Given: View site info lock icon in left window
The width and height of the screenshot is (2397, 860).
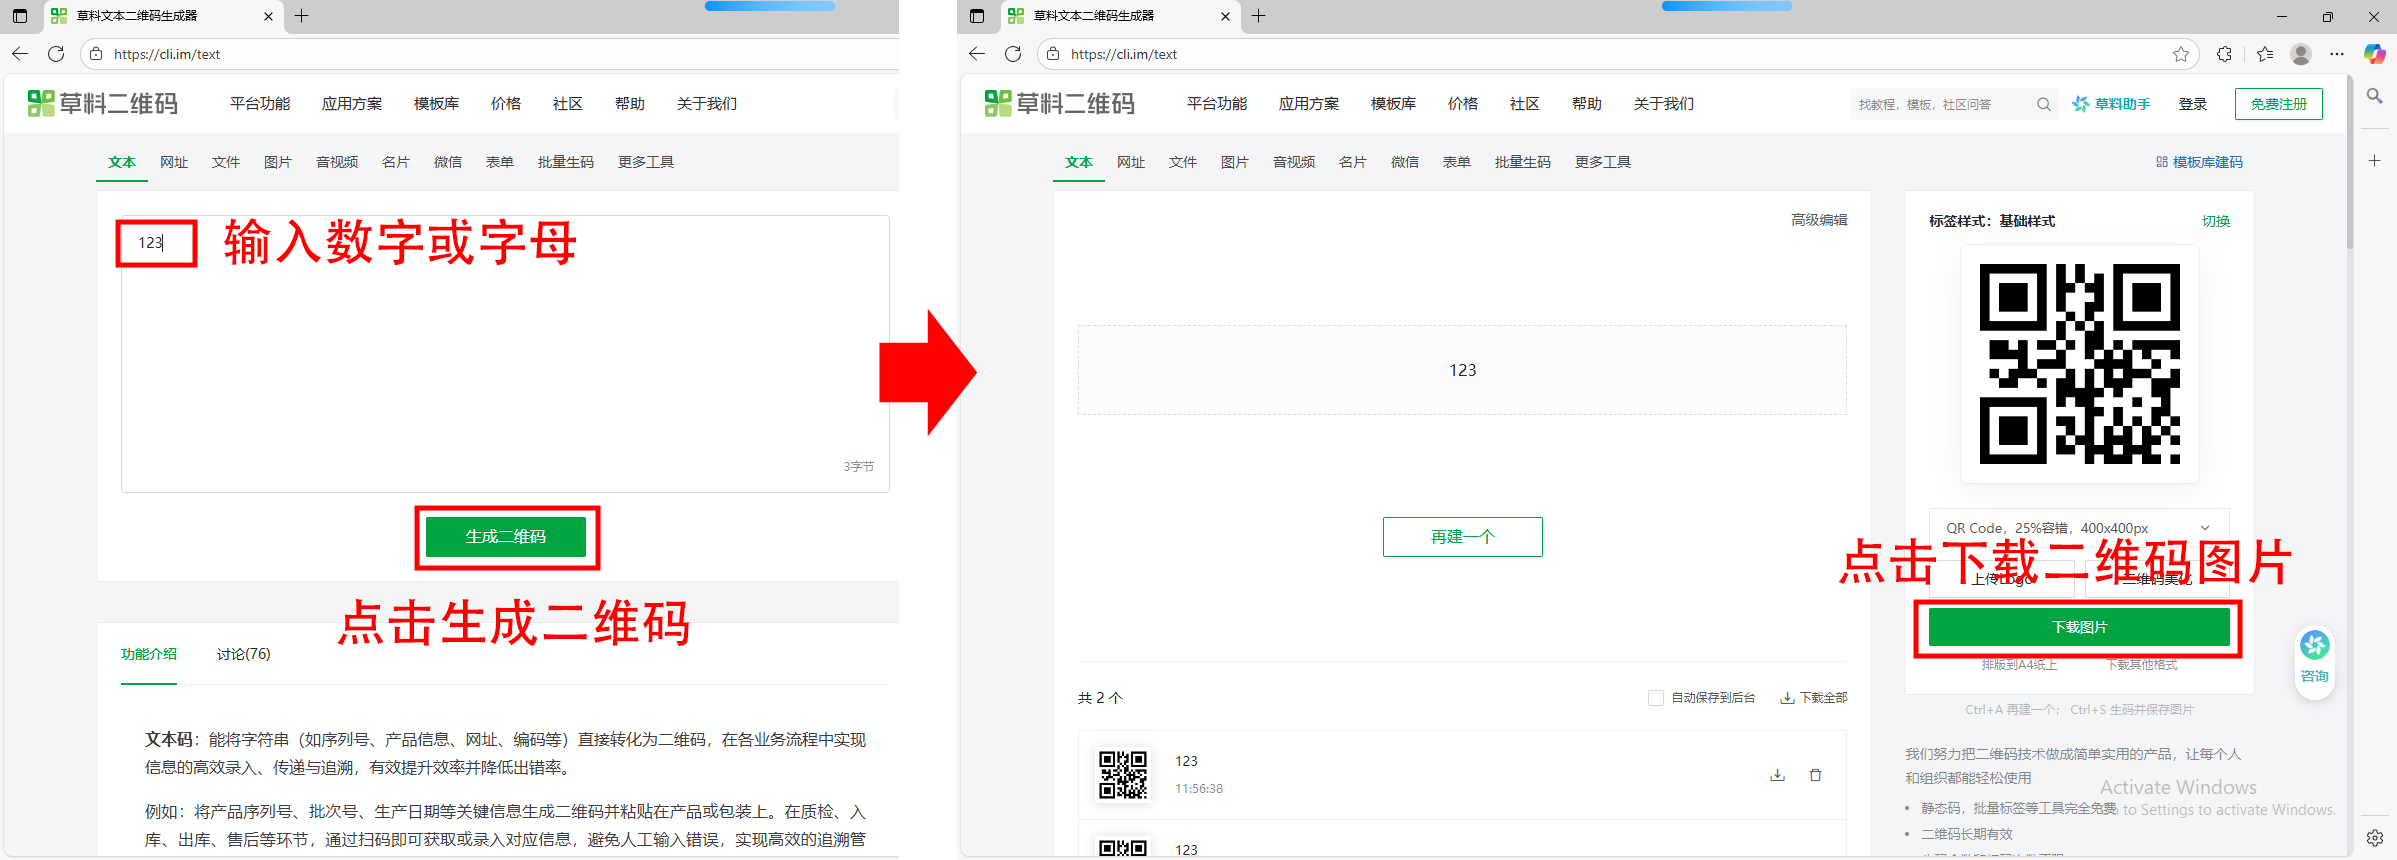Looking at the screenshot, I should point(96,54).
